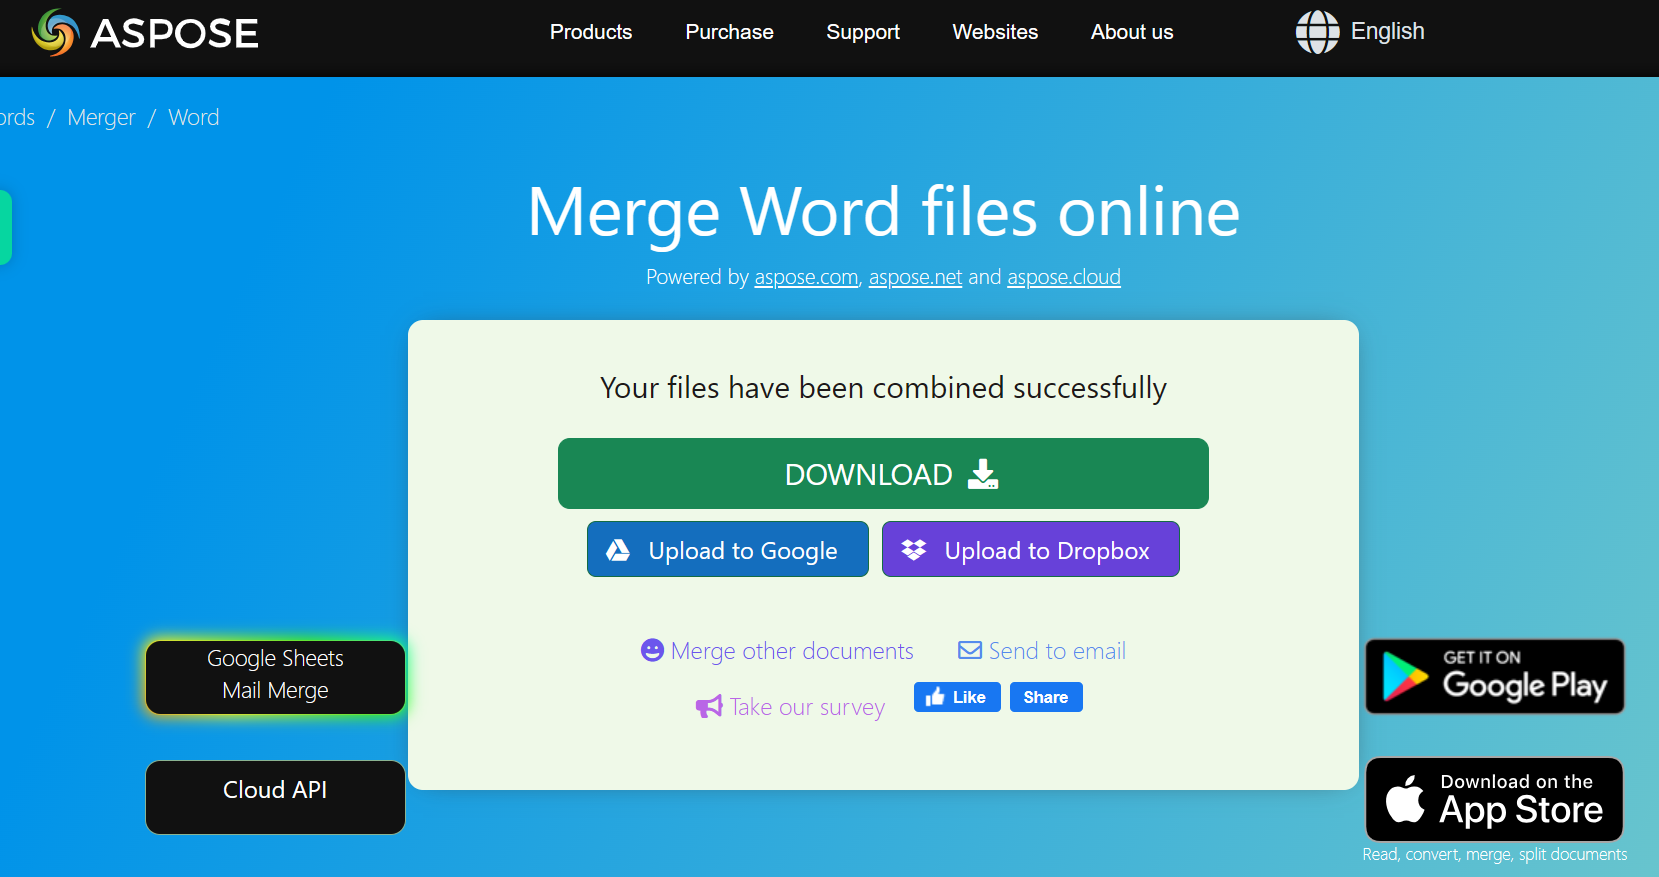Click the thumbs-up icon on Like button
Viewport: 1659px width, 877px height.
click(x=935, y=697)
